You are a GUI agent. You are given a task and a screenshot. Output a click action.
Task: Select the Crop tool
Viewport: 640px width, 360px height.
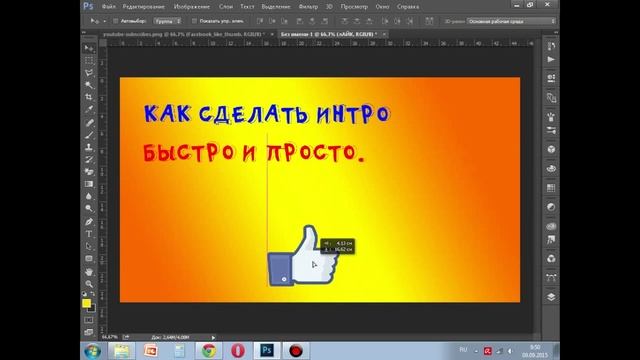(x=89, y=97)
